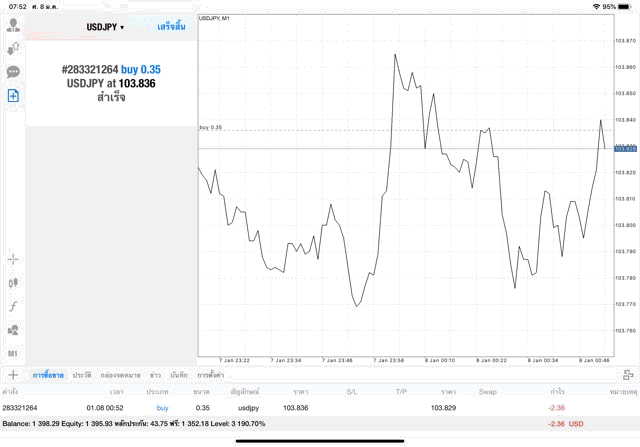Open the การตั้งค่า (Settings) tab
Image resolution: width=640 pixels, height=447 pixels.
[211, 374]
